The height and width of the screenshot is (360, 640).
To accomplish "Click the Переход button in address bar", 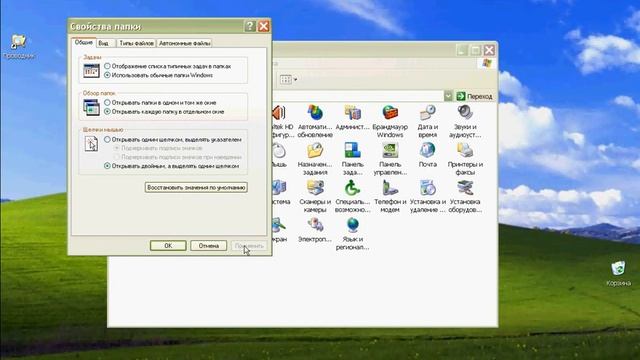I will coord(475,96).
